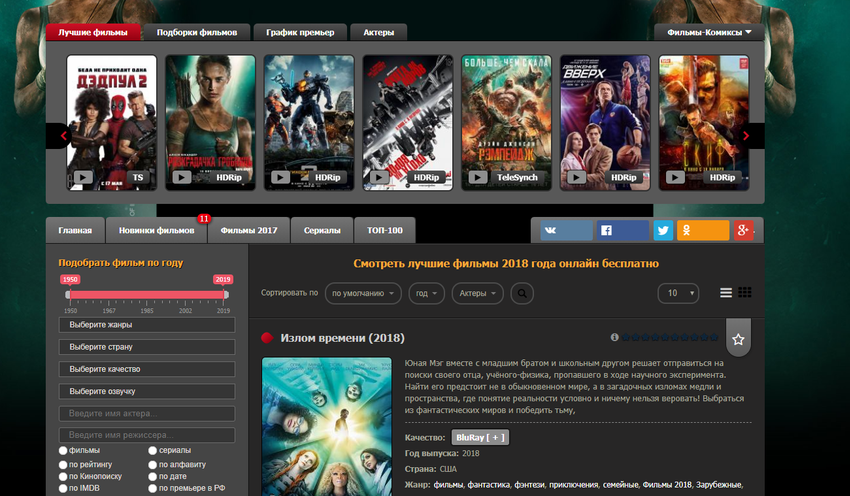Click the Twitter share icon
850x496 pixels.
click(663, 230)
